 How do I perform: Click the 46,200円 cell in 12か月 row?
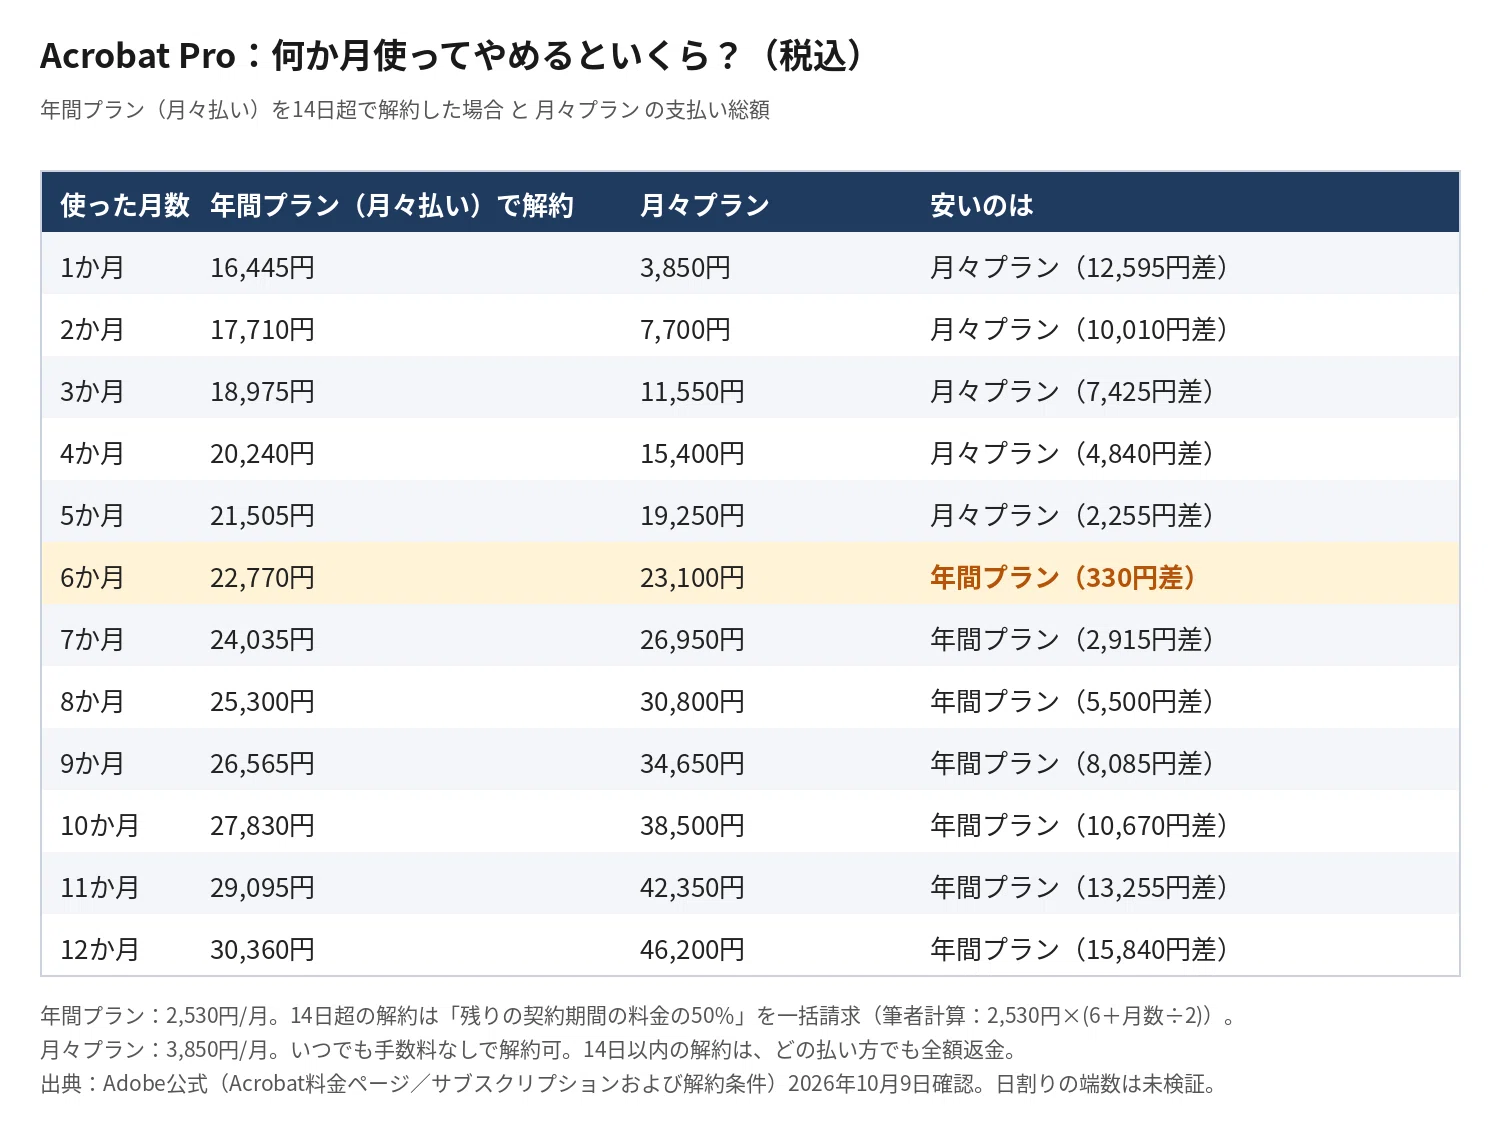692,949
